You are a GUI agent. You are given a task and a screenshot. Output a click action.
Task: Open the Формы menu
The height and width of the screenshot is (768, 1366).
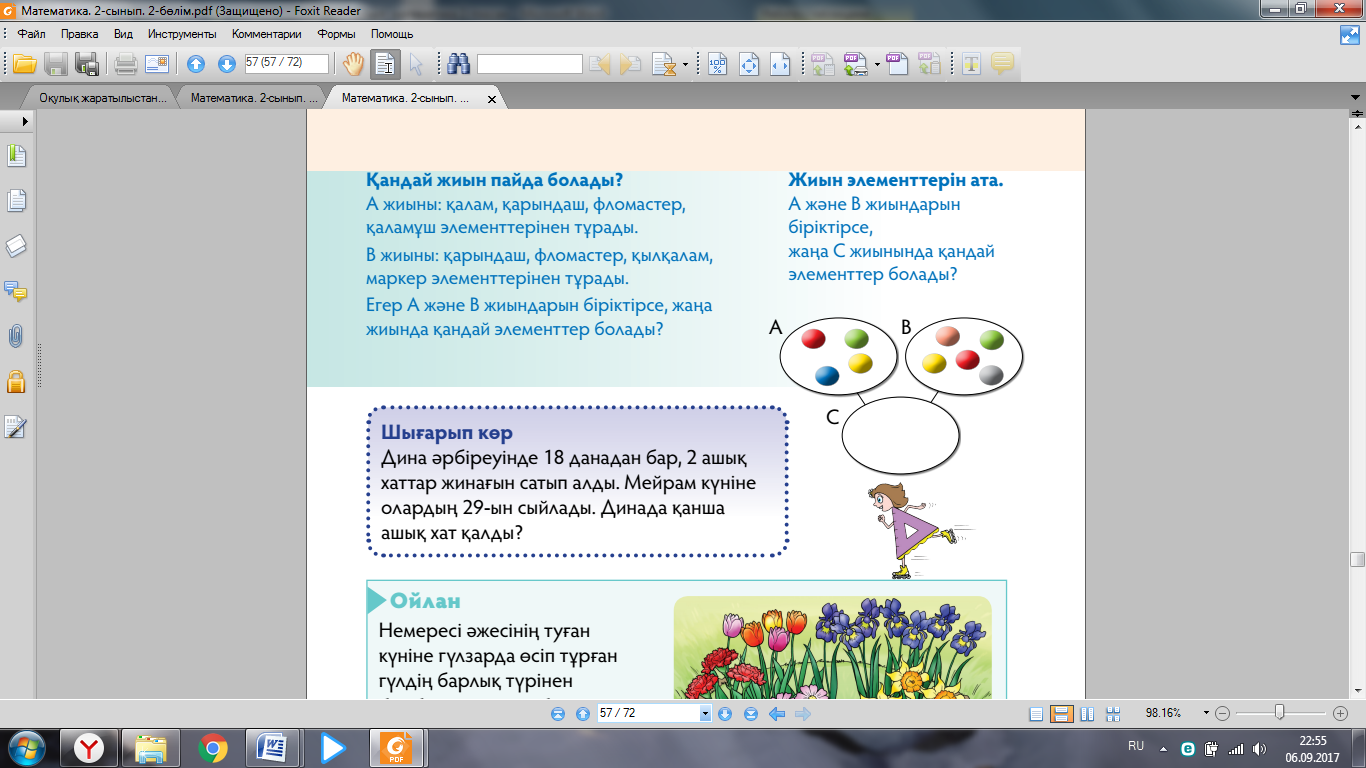click(x=337, y=34)
